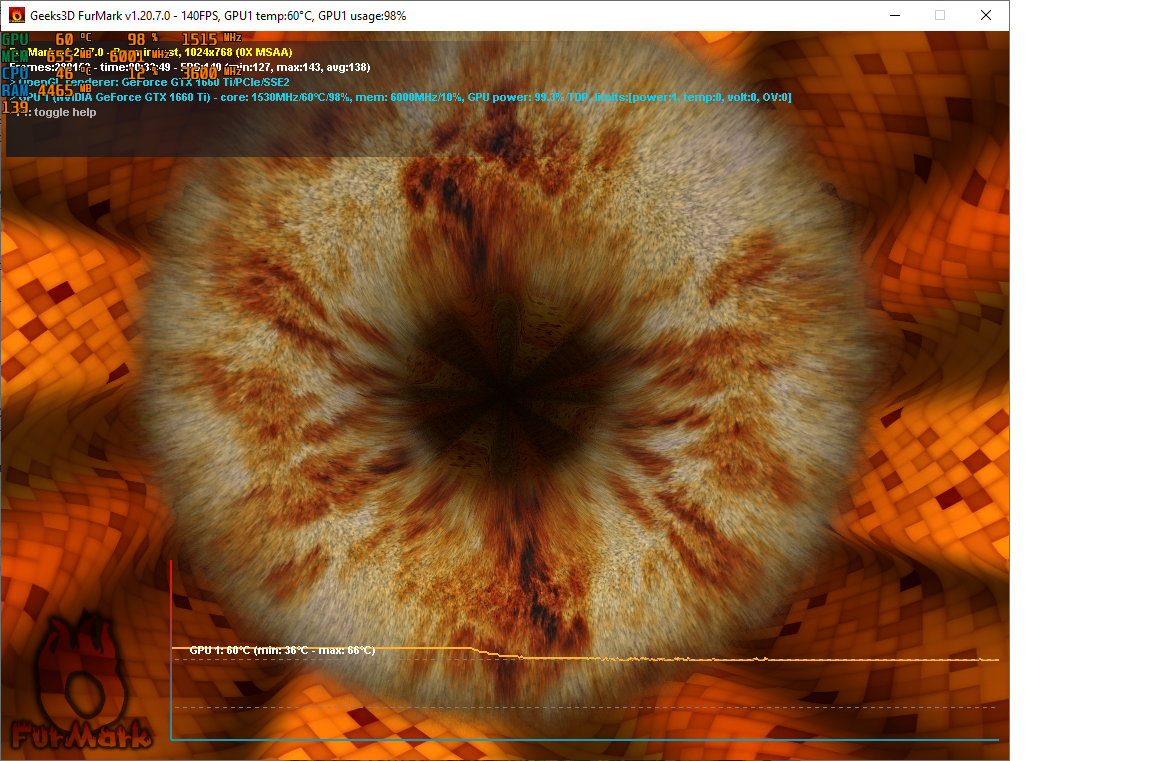Click the green "GPU" OSD label
Image resolution: width=1152 pixels, height=761 pixels.
15,40
